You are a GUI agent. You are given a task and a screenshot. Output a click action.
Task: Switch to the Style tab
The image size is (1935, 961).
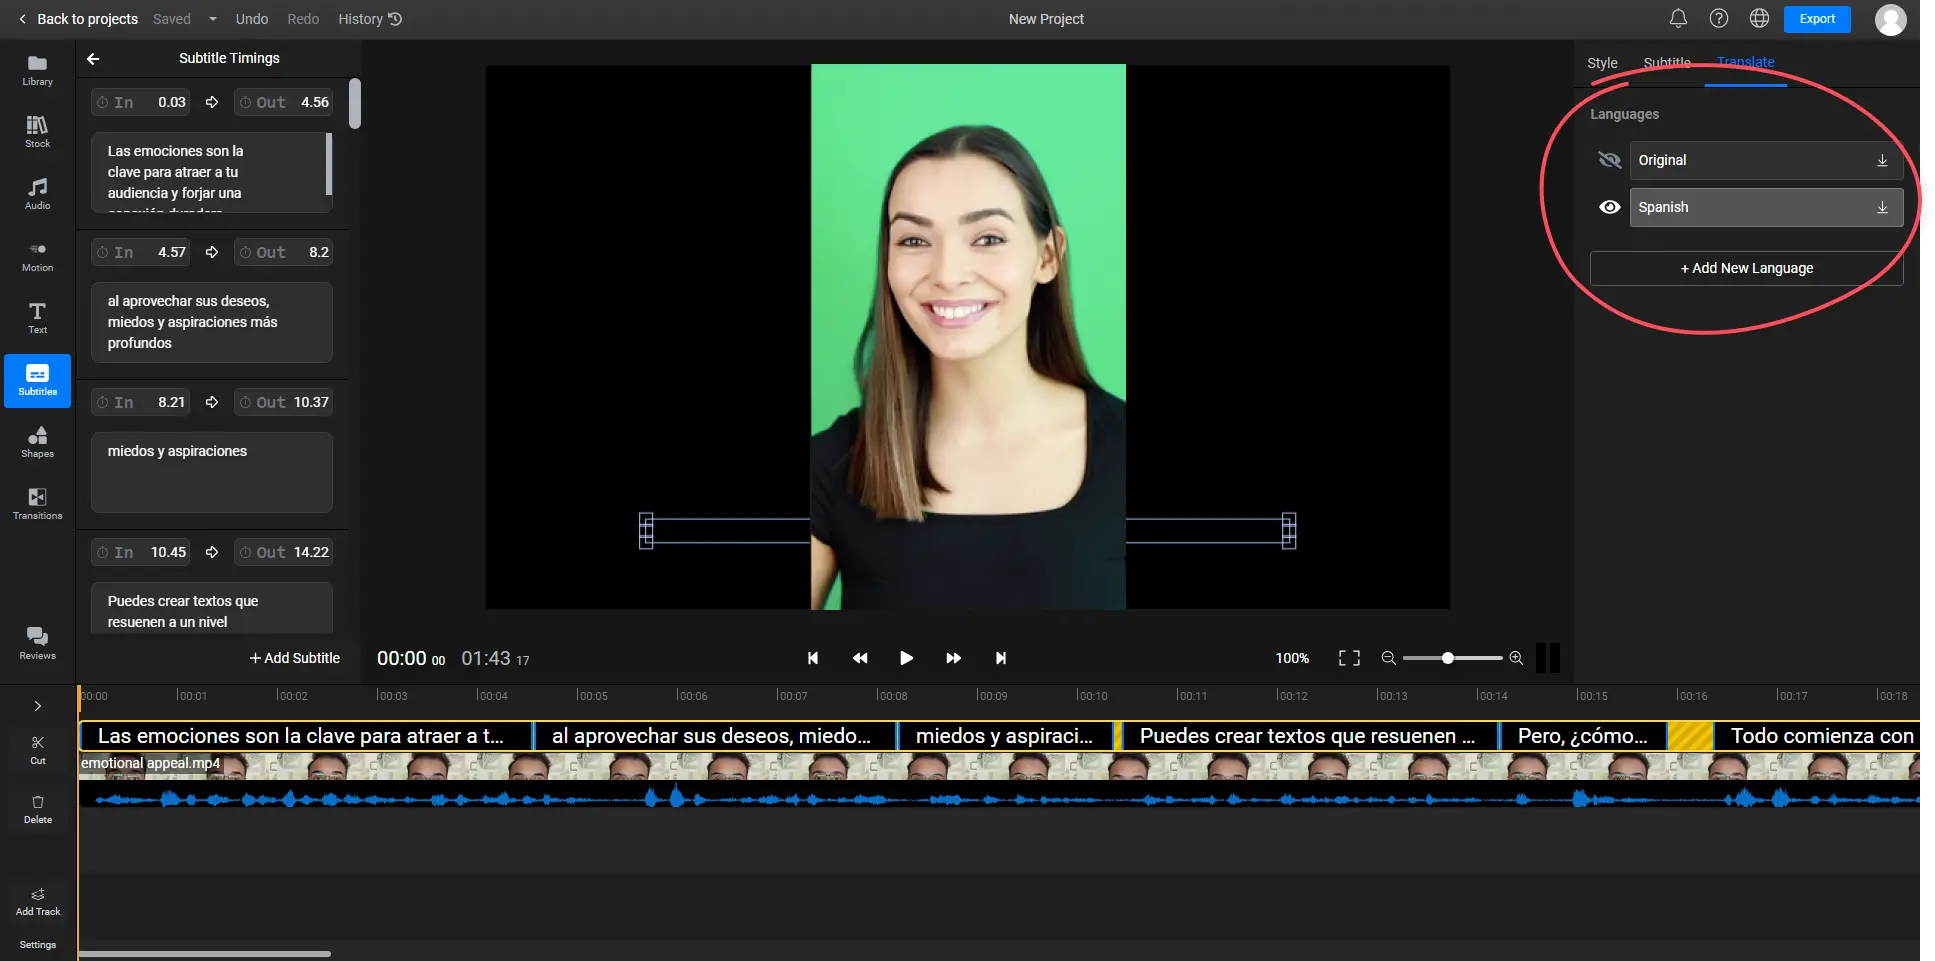(x=1601, y=62)
